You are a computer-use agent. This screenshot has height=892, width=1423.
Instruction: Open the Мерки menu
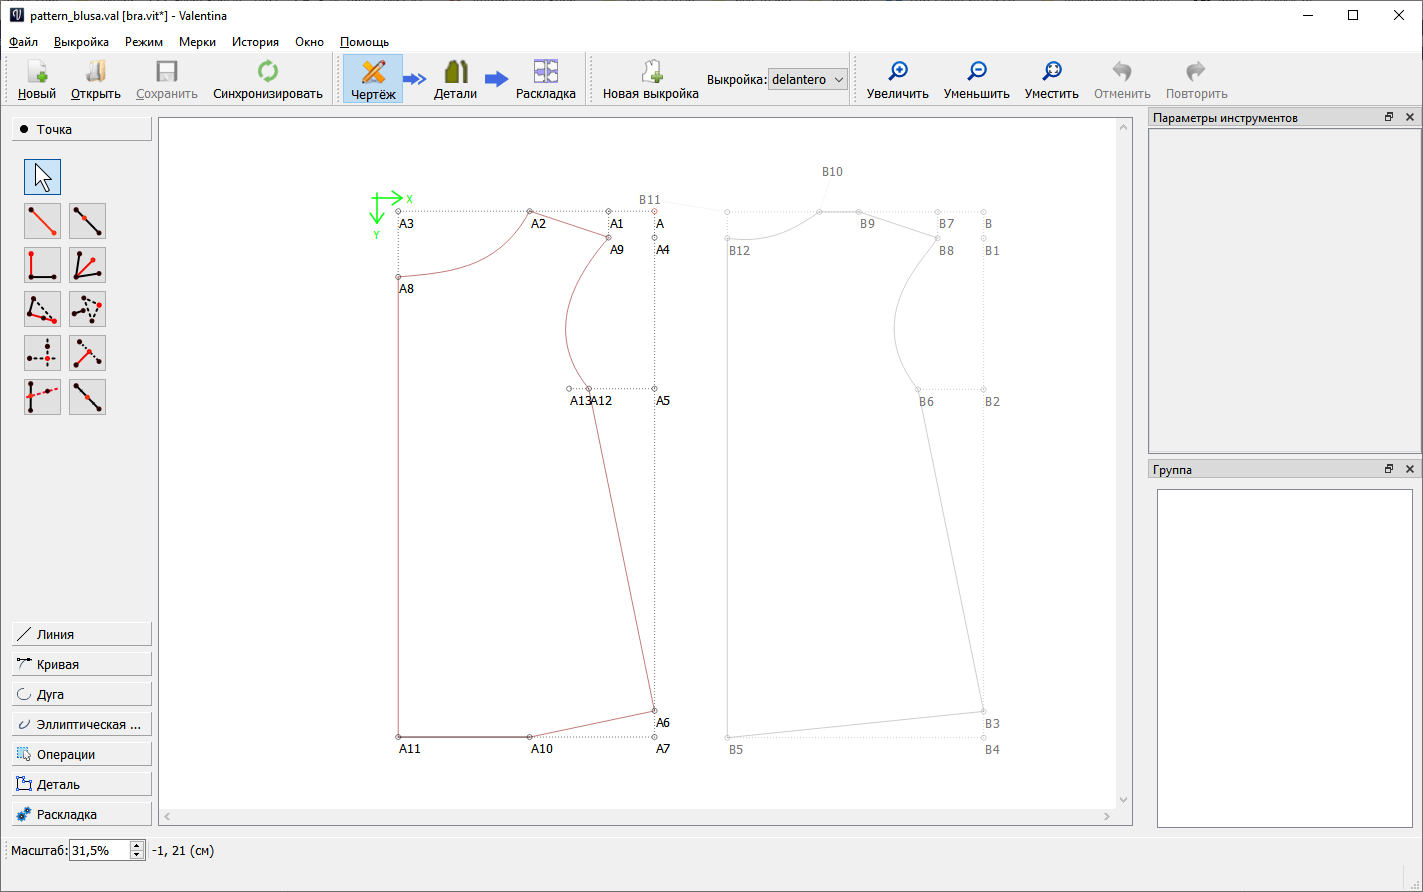tap(197, 42)
